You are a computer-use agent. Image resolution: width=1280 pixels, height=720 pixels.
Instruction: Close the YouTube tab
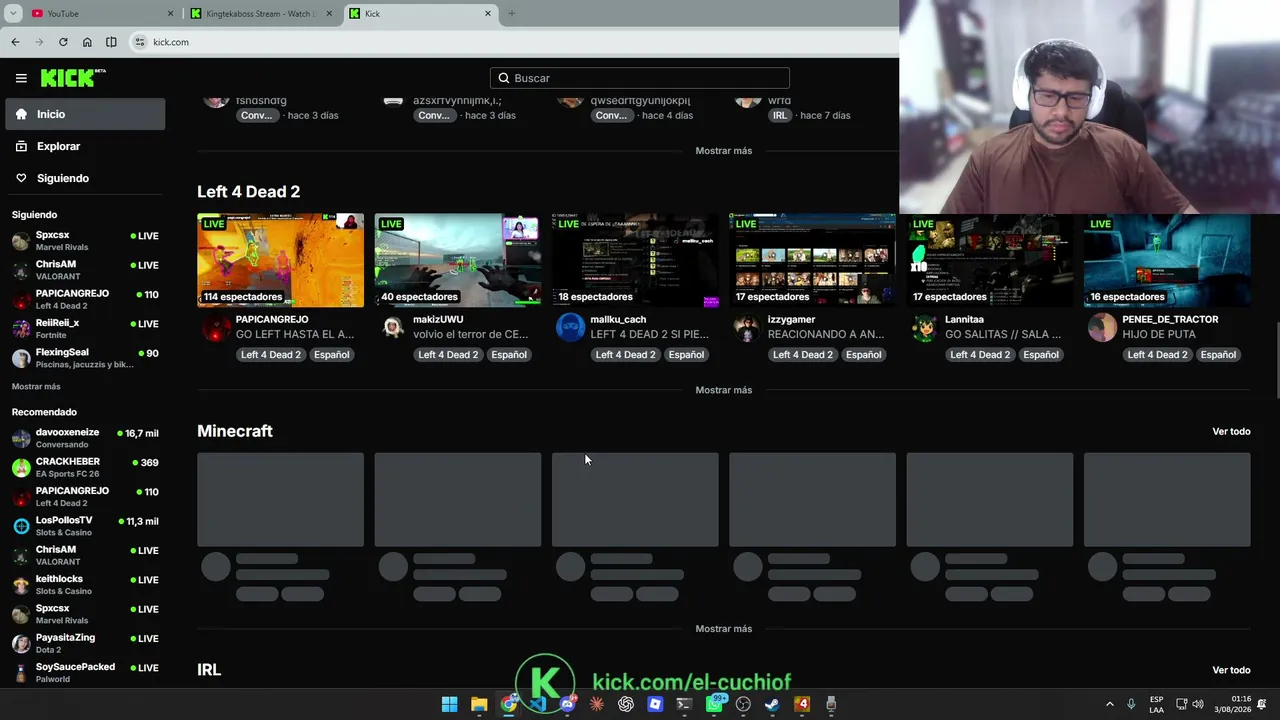[170, 13]
